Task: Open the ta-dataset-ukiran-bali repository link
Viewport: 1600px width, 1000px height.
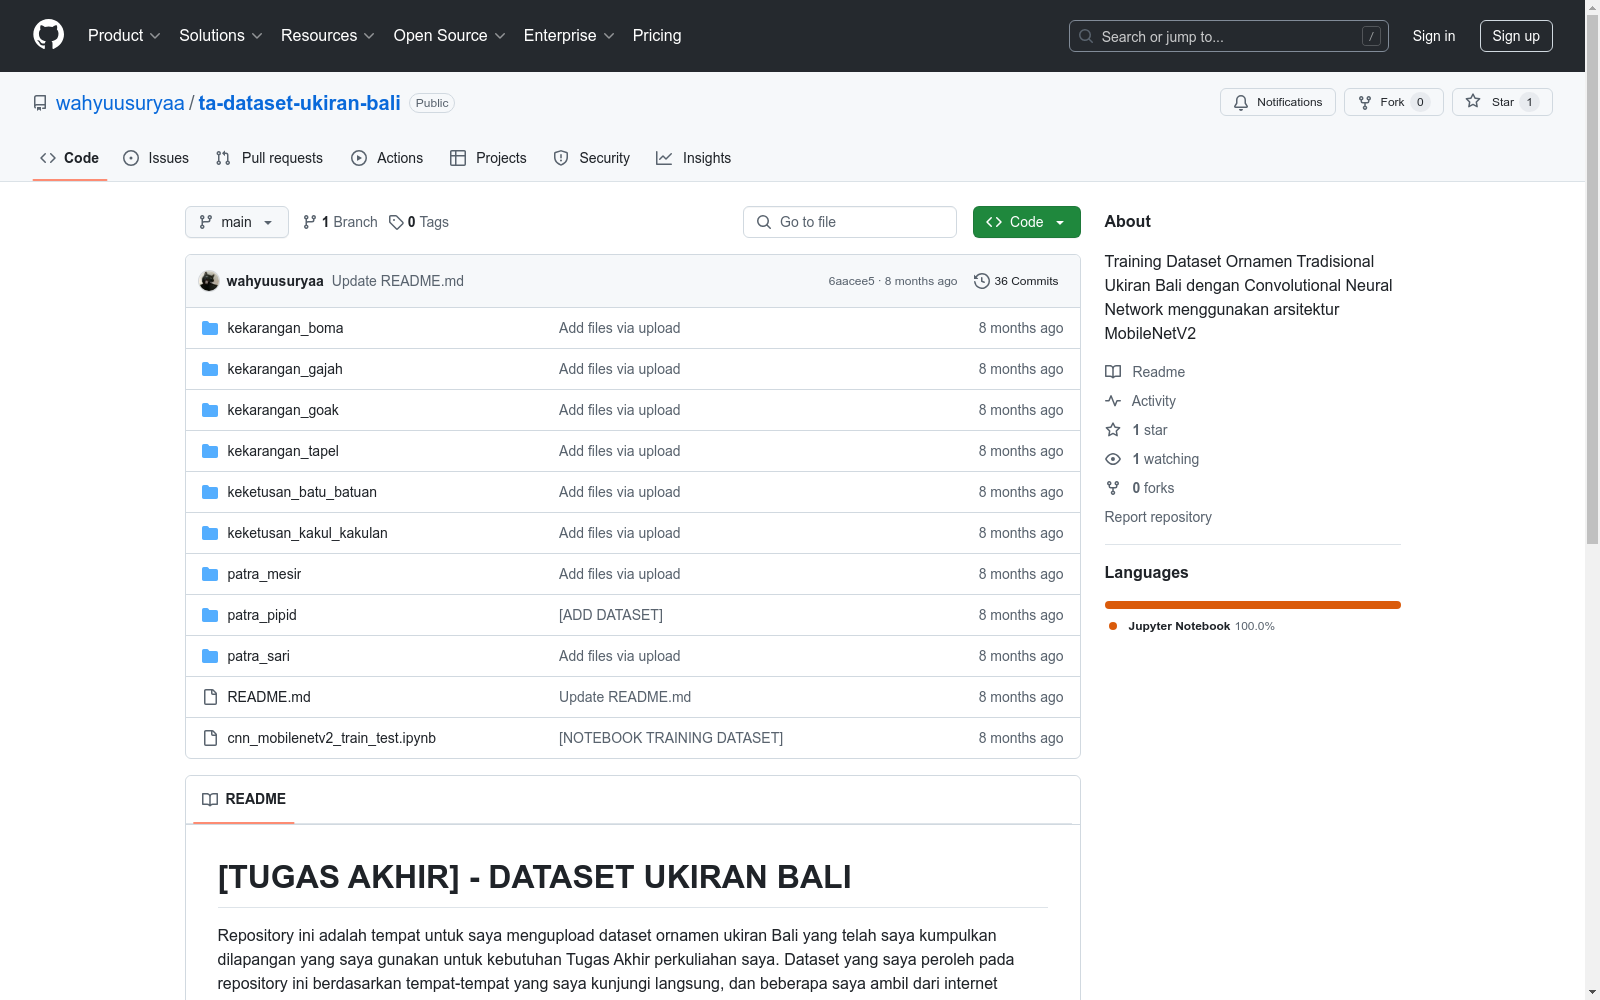Action: [299, 103]
